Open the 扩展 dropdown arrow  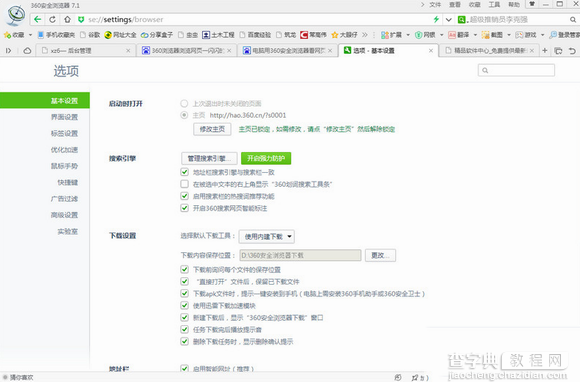click(408, 35)
